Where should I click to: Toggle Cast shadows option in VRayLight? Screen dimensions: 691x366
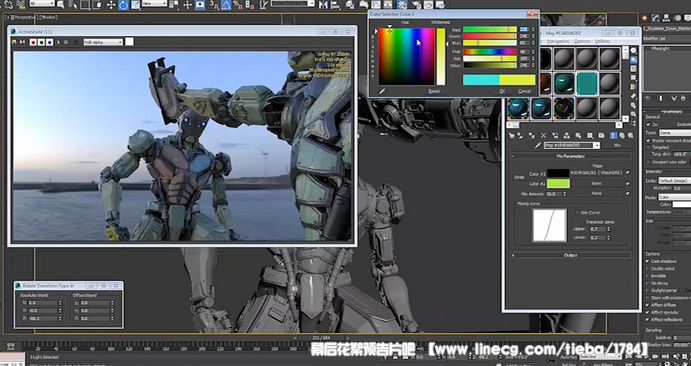[x=648, y=261]
